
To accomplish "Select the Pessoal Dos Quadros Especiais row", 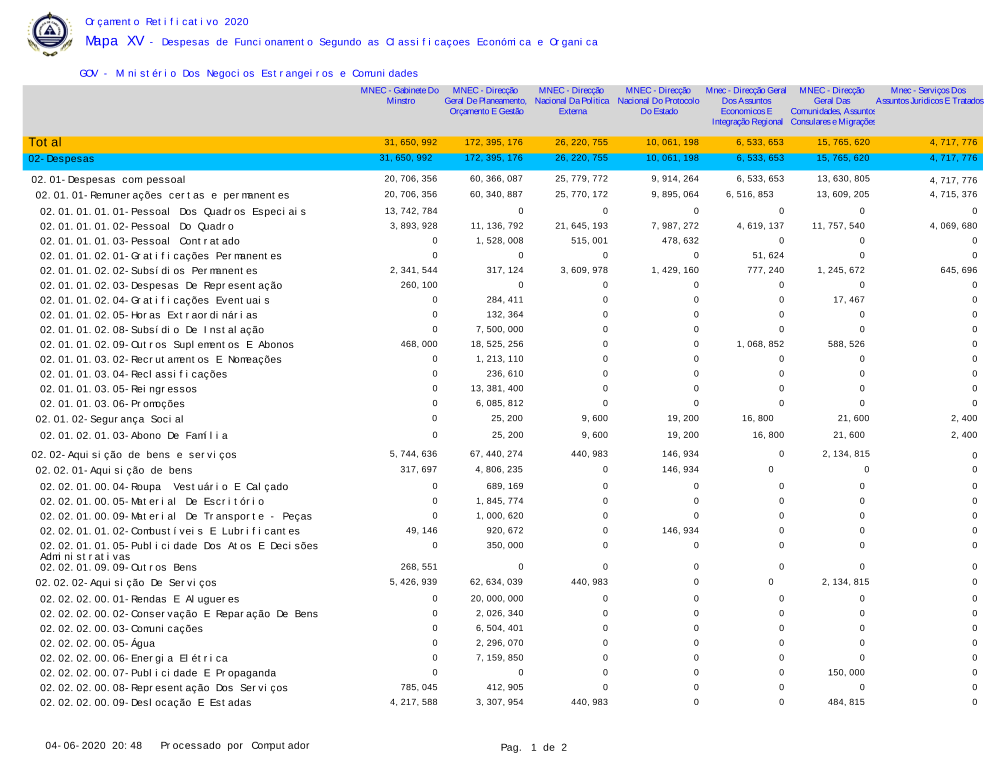I will pos(172,212).
